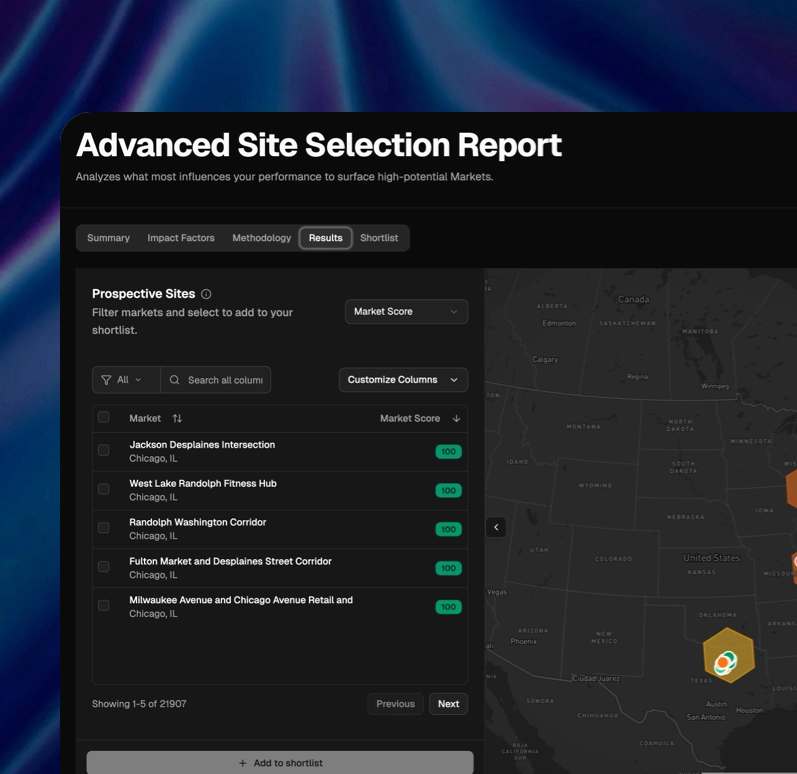Collapse the map panel with arrow button
The width and height of the screenshot is (797, 774).
point(496,527)
